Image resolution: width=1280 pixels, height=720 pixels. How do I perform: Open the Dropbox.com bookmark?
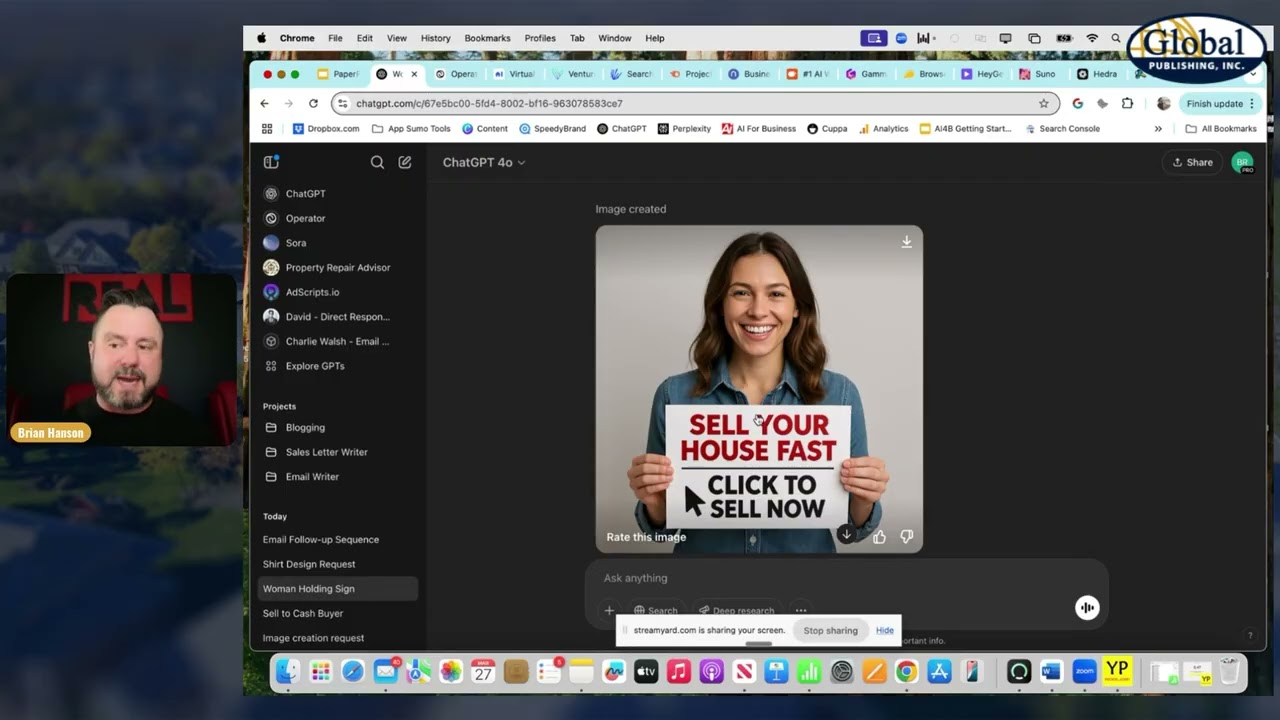pyautogui.click(x=326, y=129)
